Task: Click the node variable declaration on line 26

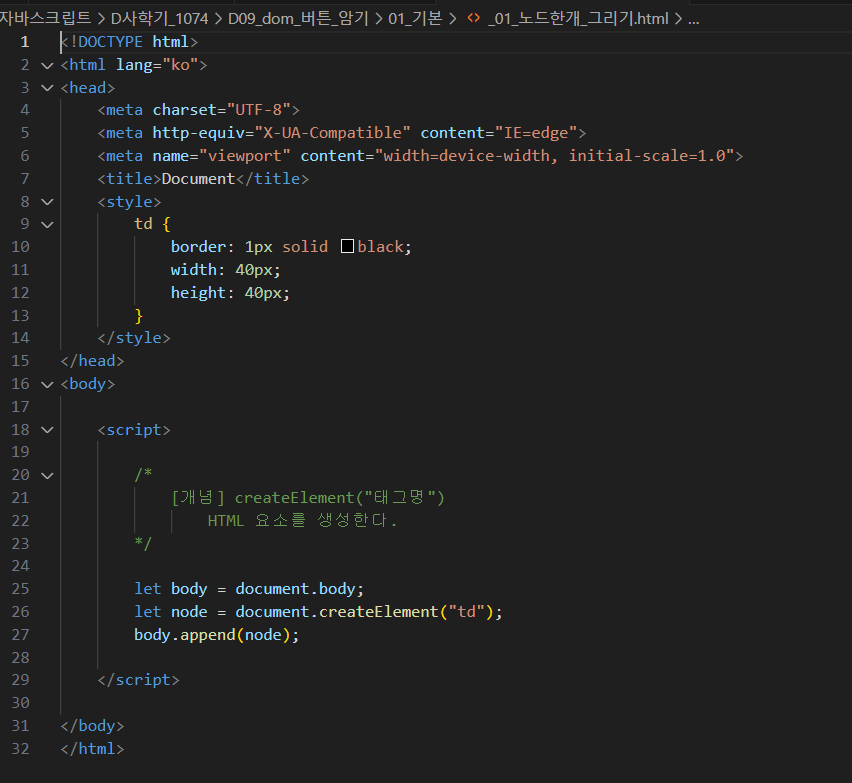Action: click(189, 612)
